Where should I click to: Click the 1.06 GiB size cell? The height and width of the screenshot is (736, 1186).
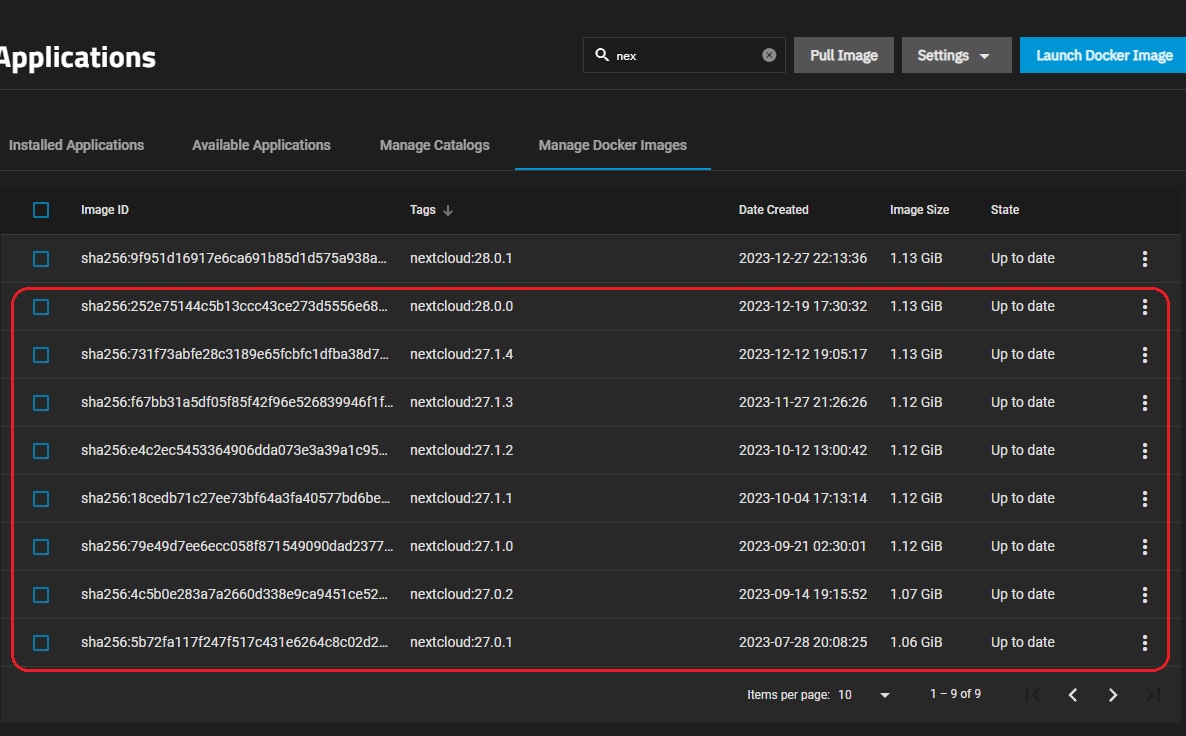click(x=916, y=641)
